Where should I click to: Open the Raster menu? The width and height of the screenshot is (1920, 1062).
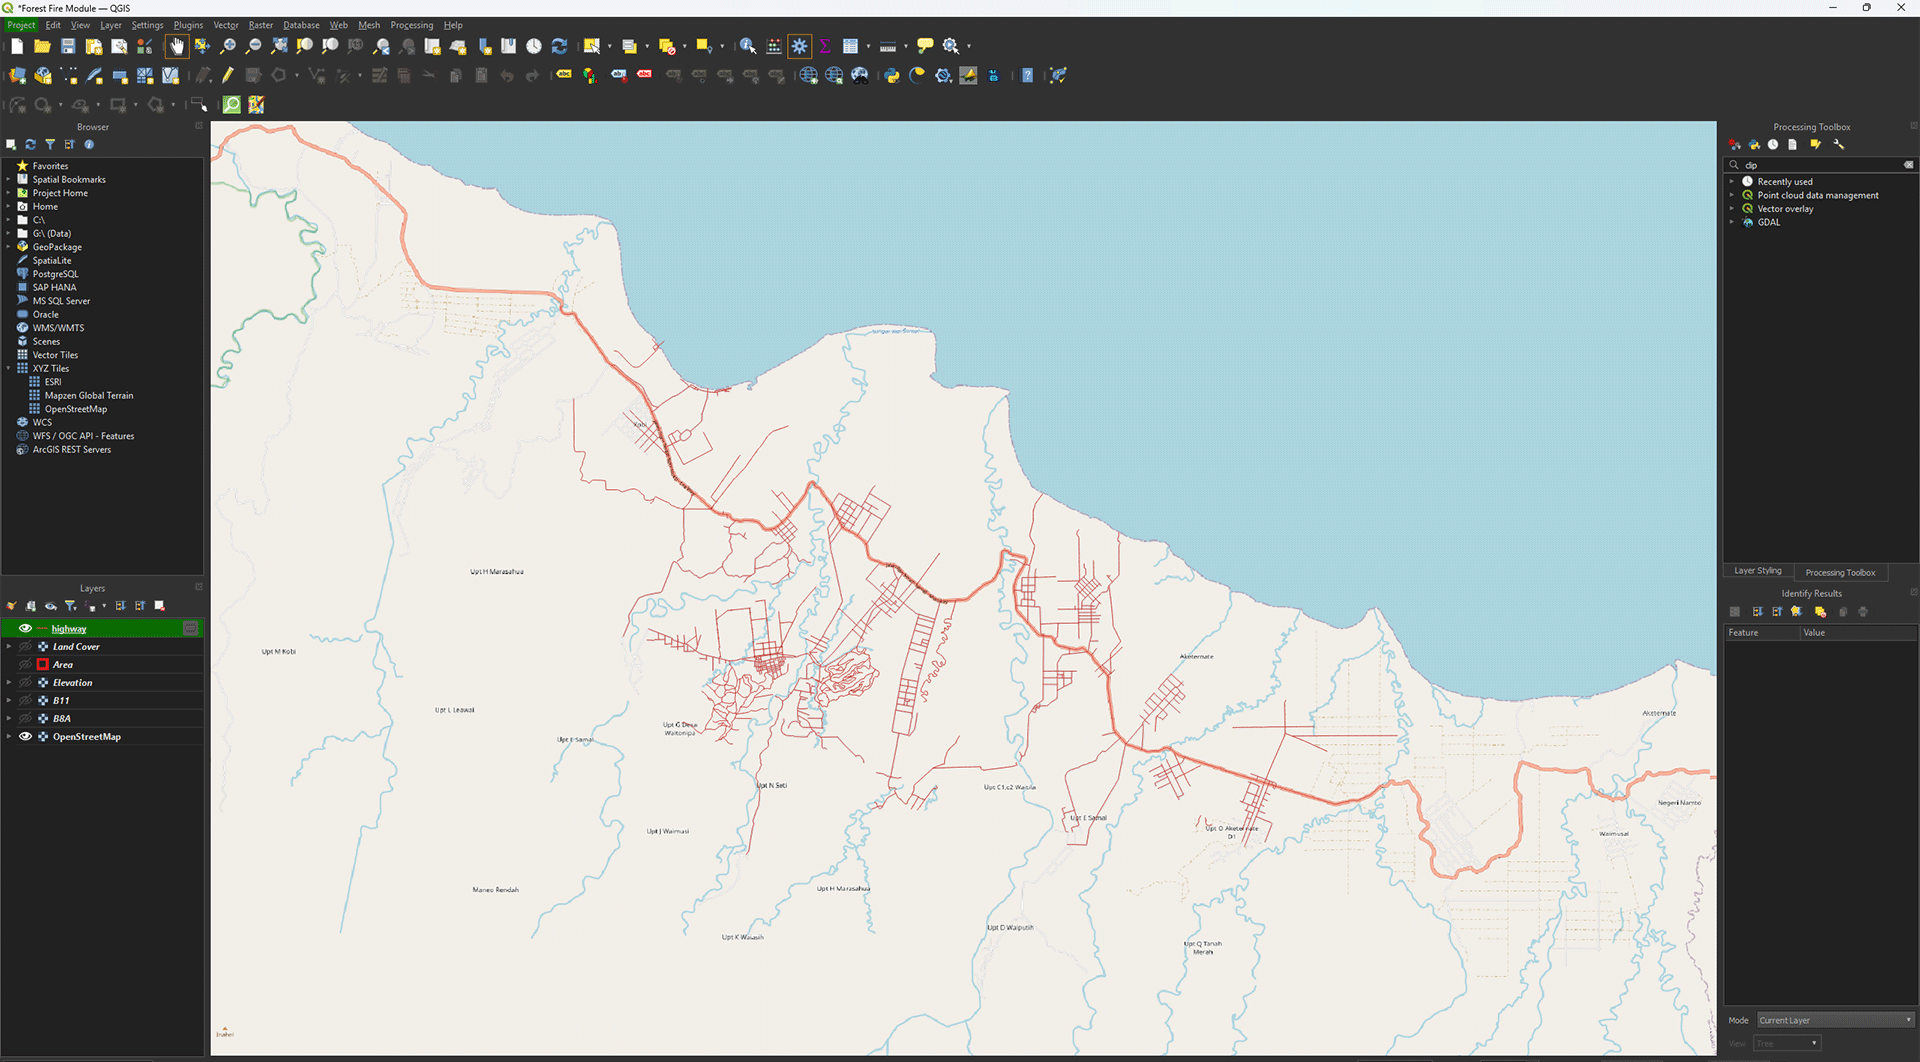260,25
